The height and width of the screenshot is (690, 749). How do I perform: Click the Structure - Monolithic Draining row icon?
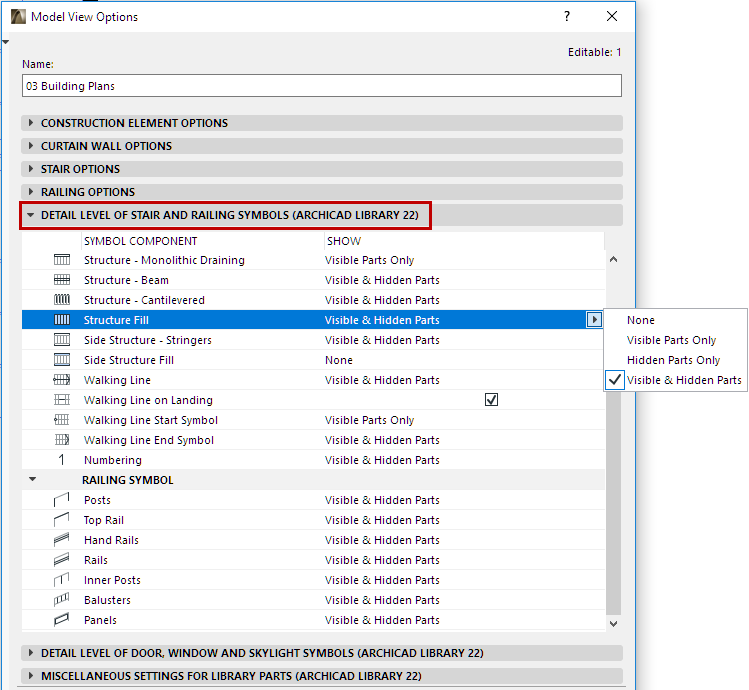click(62, 260)
